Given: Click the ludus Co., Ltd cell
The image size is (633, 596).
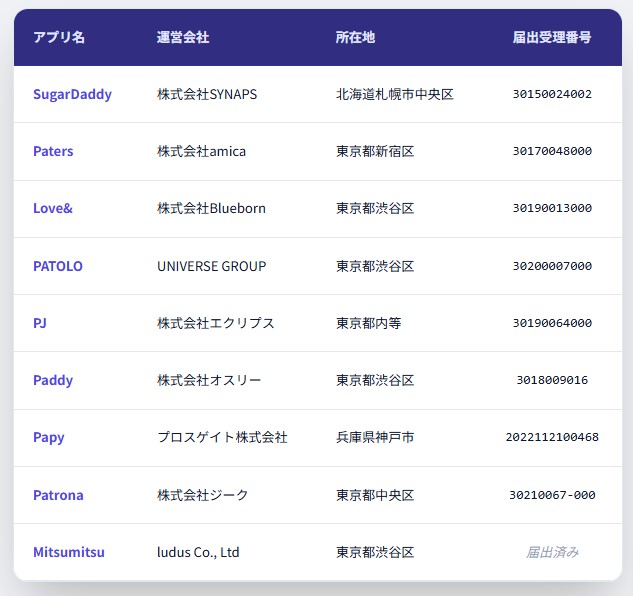Looking at the screenshot, I should 198,552.
